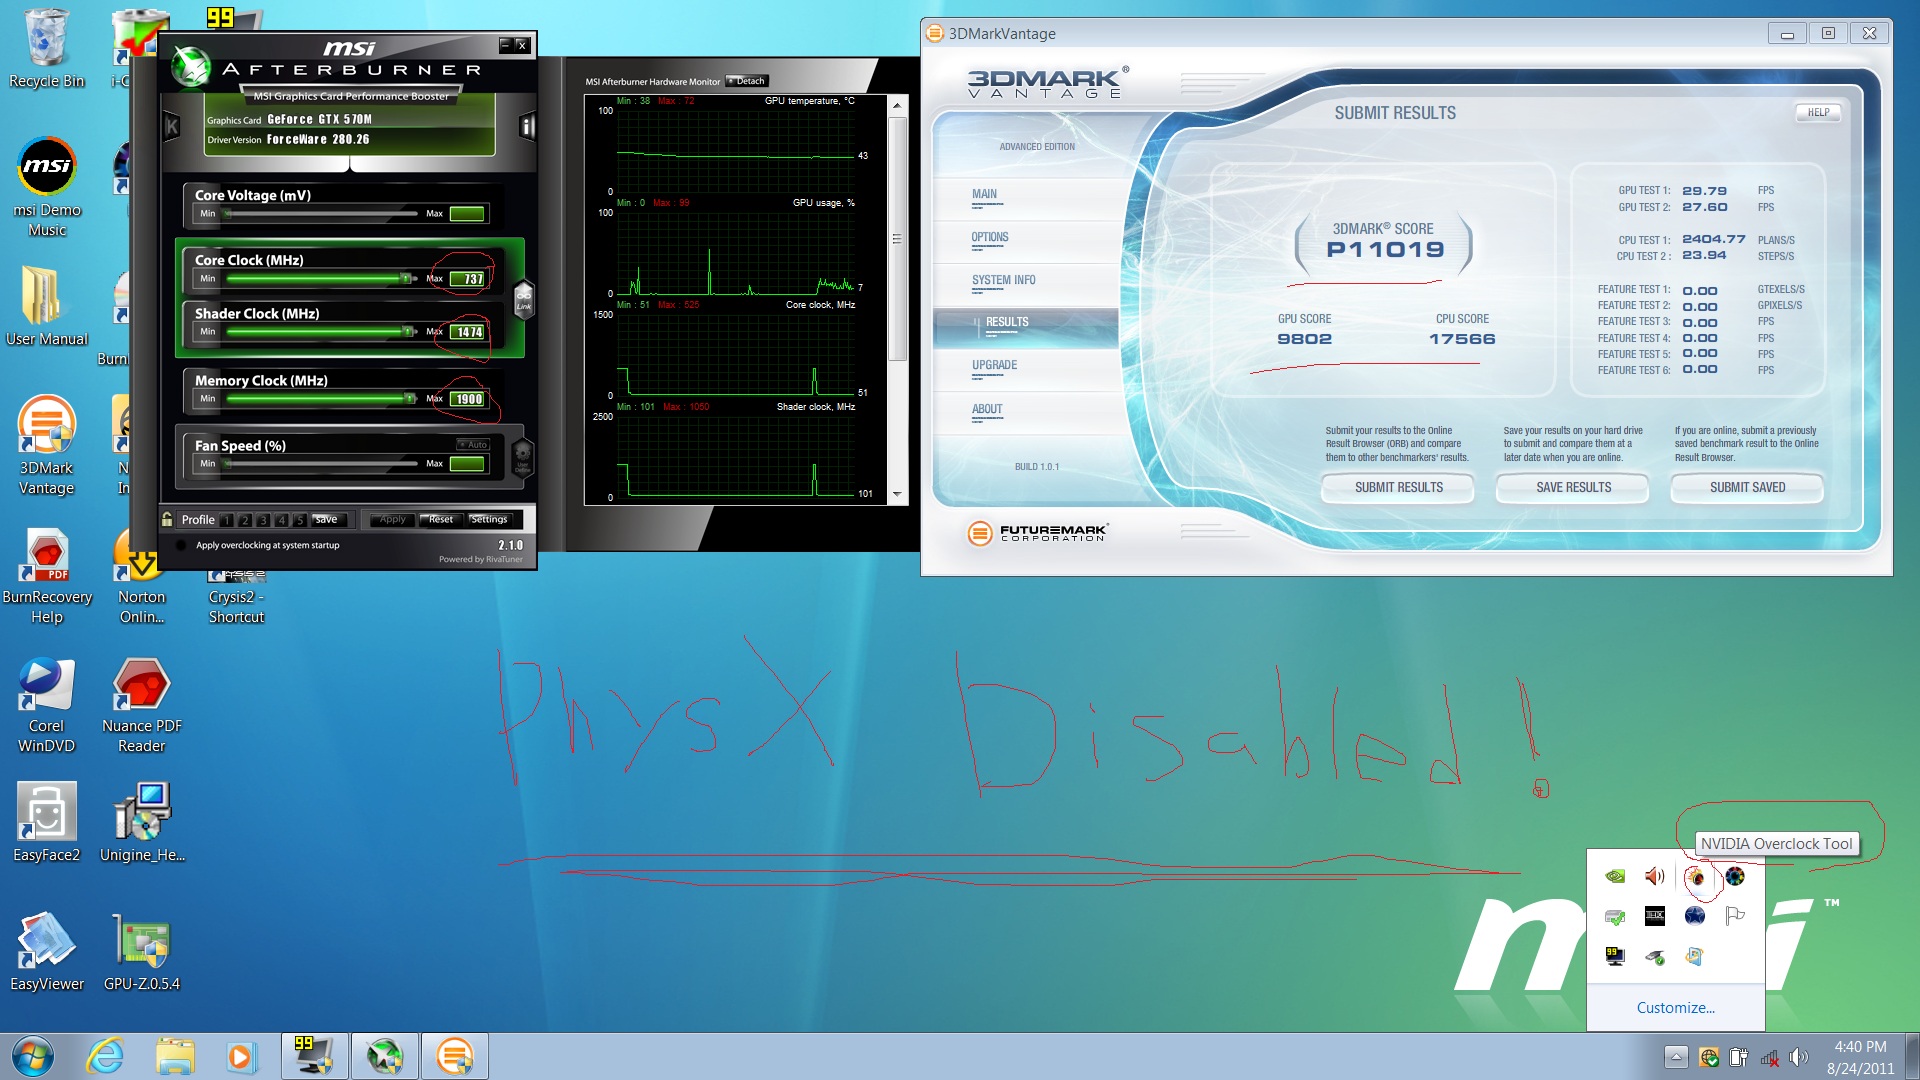Click the 3DMark Vantage taskbar button
The height and width of the screenshot is (1080, 1920).
[455, 1056]
